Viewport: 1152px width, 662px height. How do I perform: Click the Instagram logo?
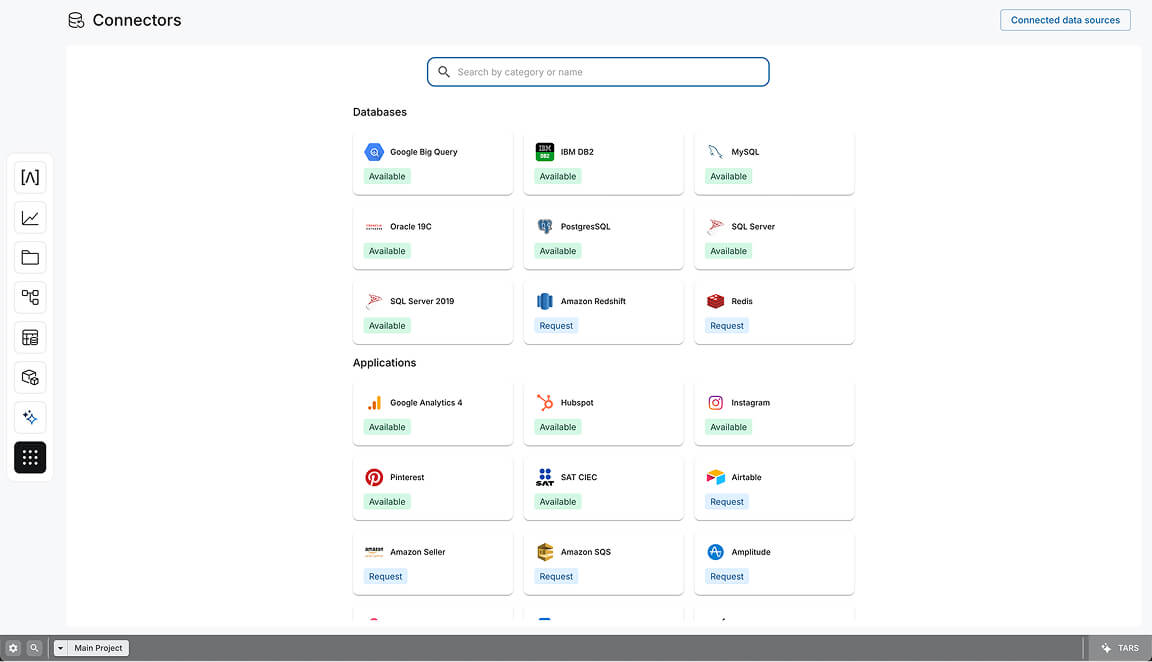point(716,403)
